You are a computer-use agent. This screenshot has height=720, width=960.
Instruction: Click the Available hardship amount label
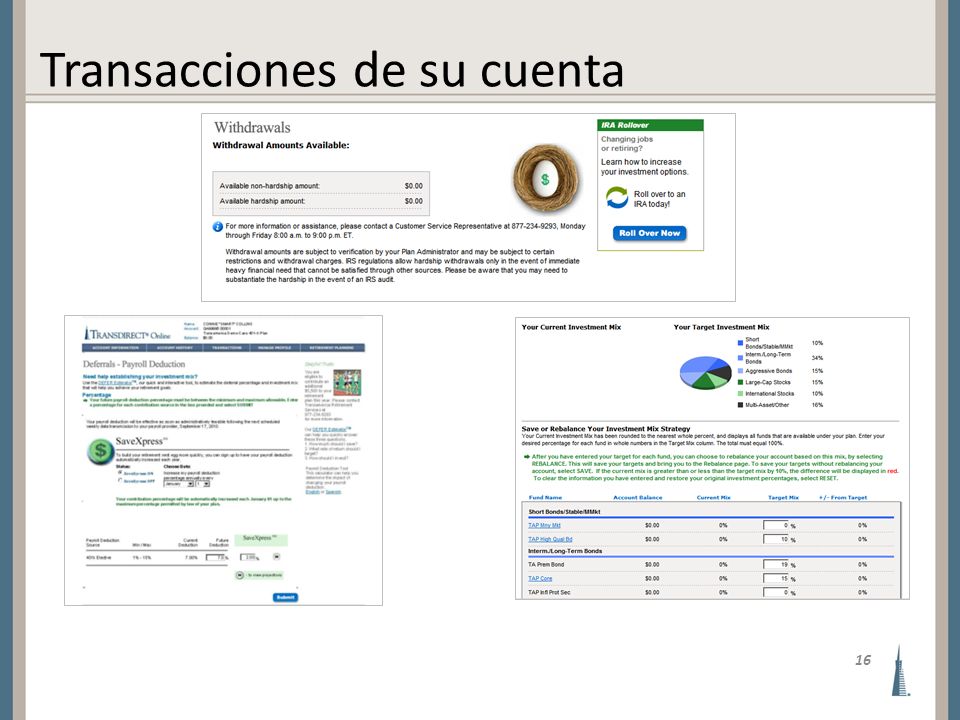pyautogui.click(x=262, y=201)
